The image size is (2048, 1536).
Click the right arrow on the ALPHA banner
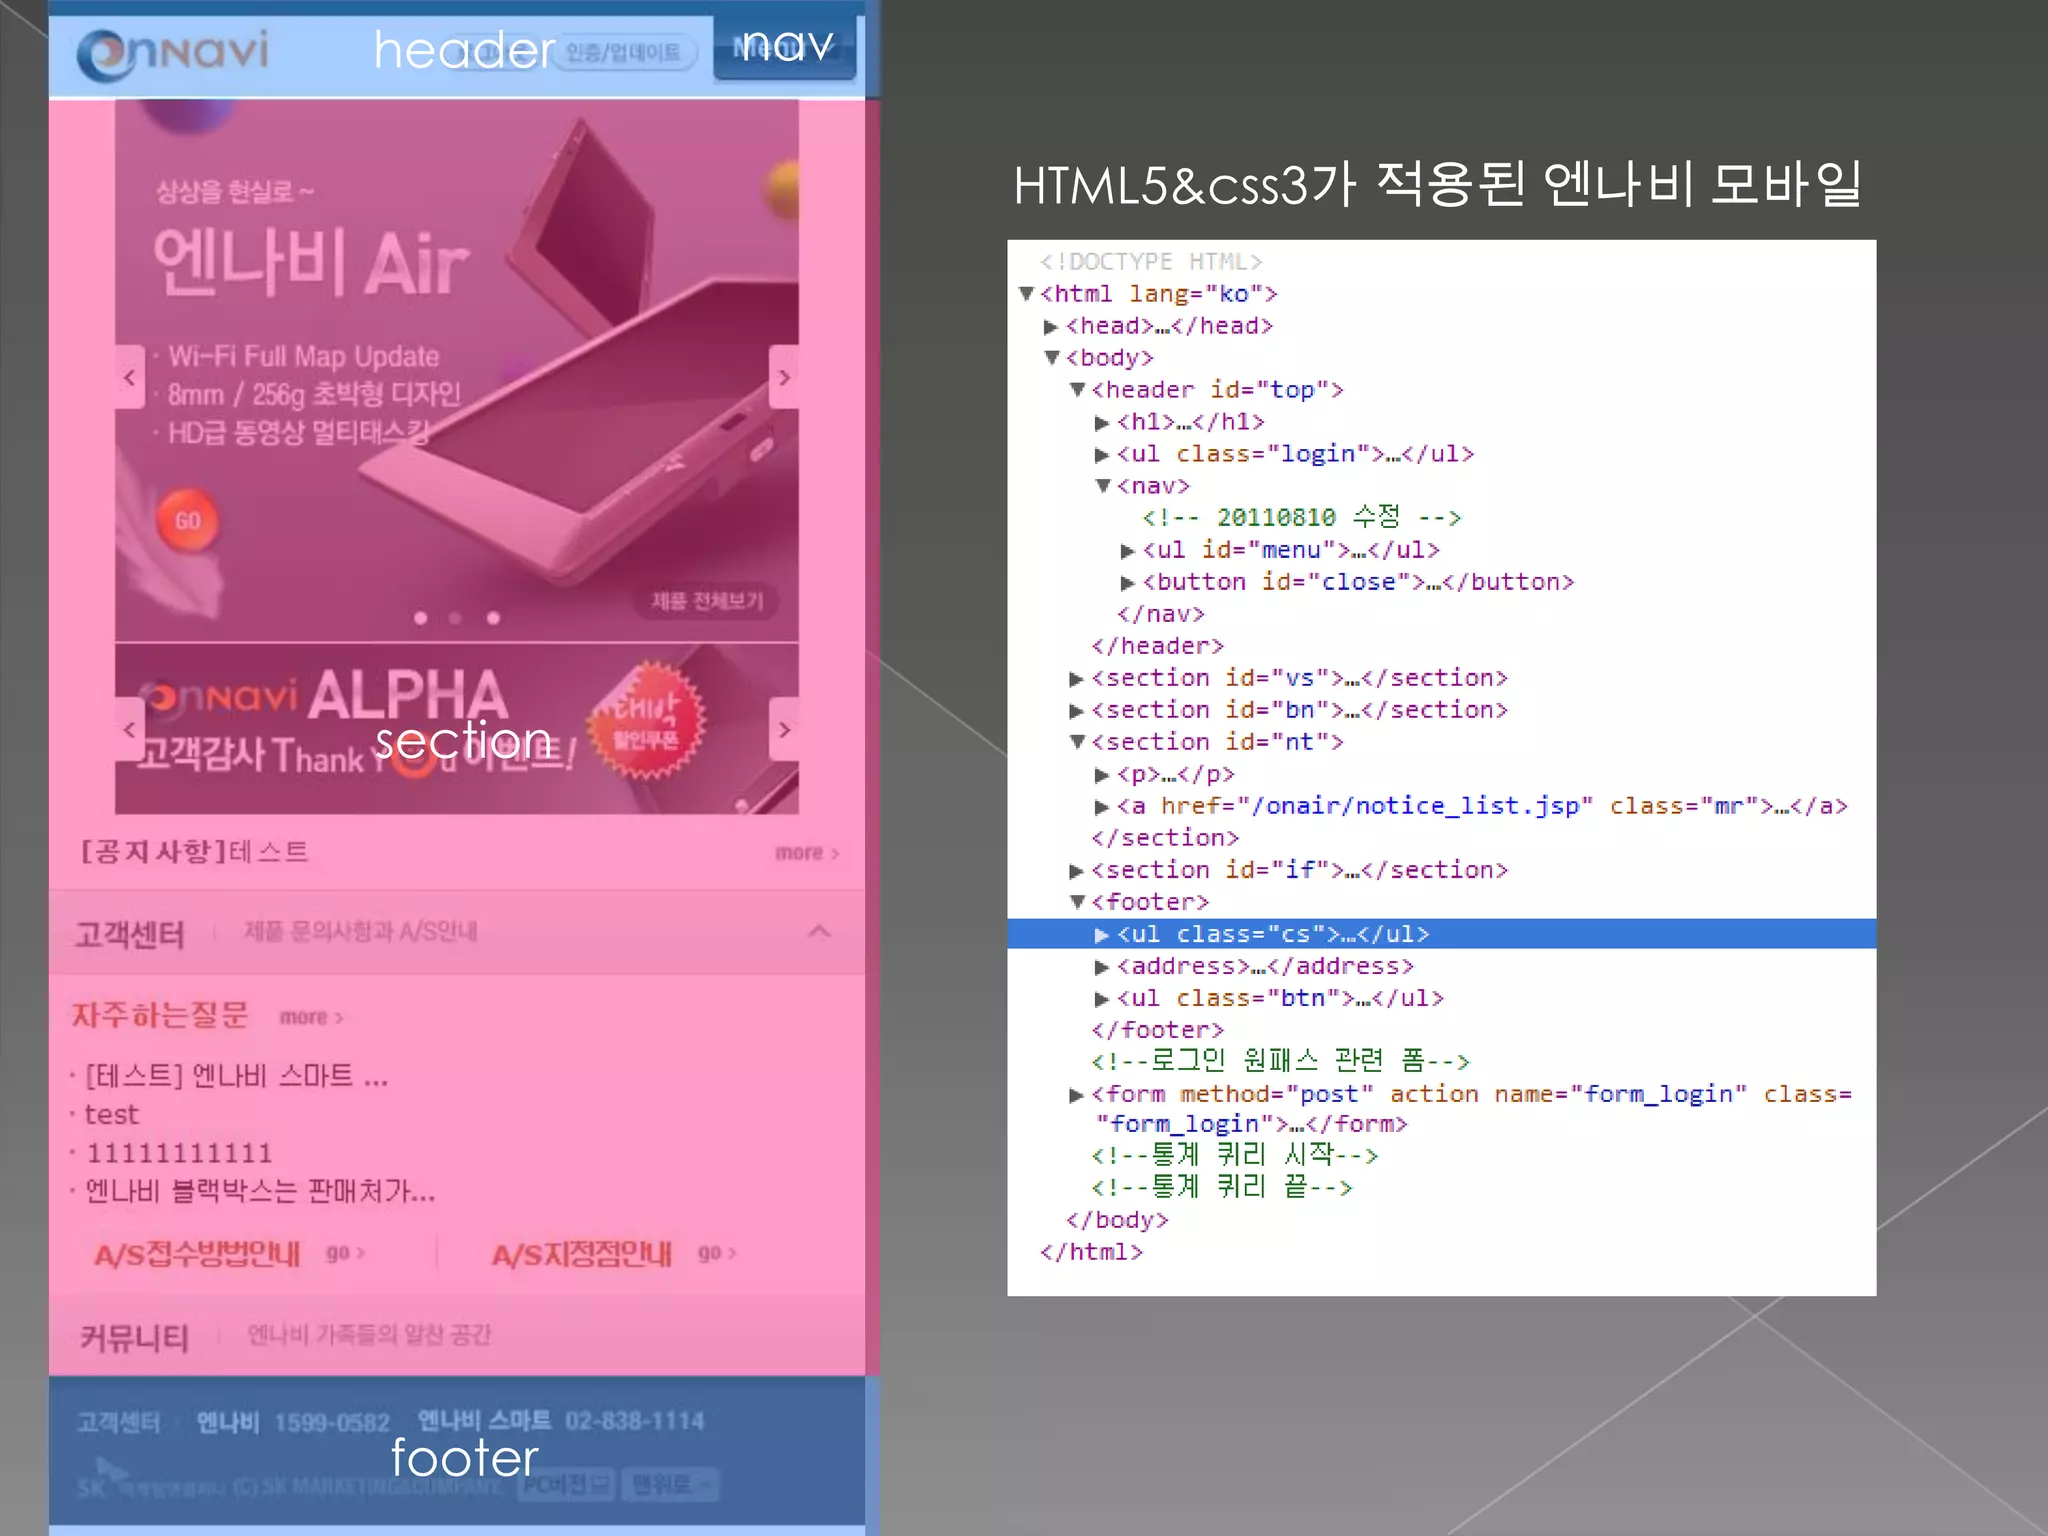pyautogui.click(x=784, y=729)
